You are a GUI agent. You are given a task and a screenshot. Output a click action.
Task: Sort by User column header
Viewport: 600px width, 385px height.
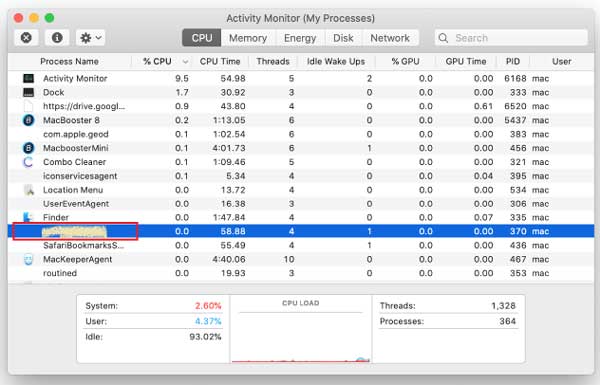[561, 61]
